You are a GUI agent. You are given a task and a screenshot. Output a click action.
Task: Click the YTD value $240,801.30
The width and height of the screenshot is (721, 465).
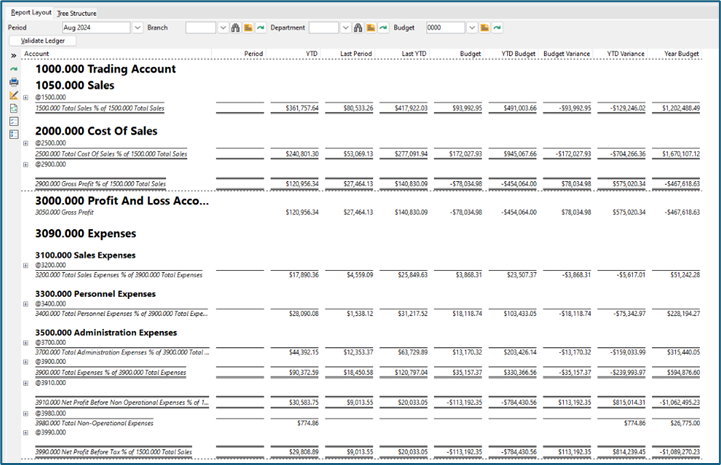(x=302, y=154)
